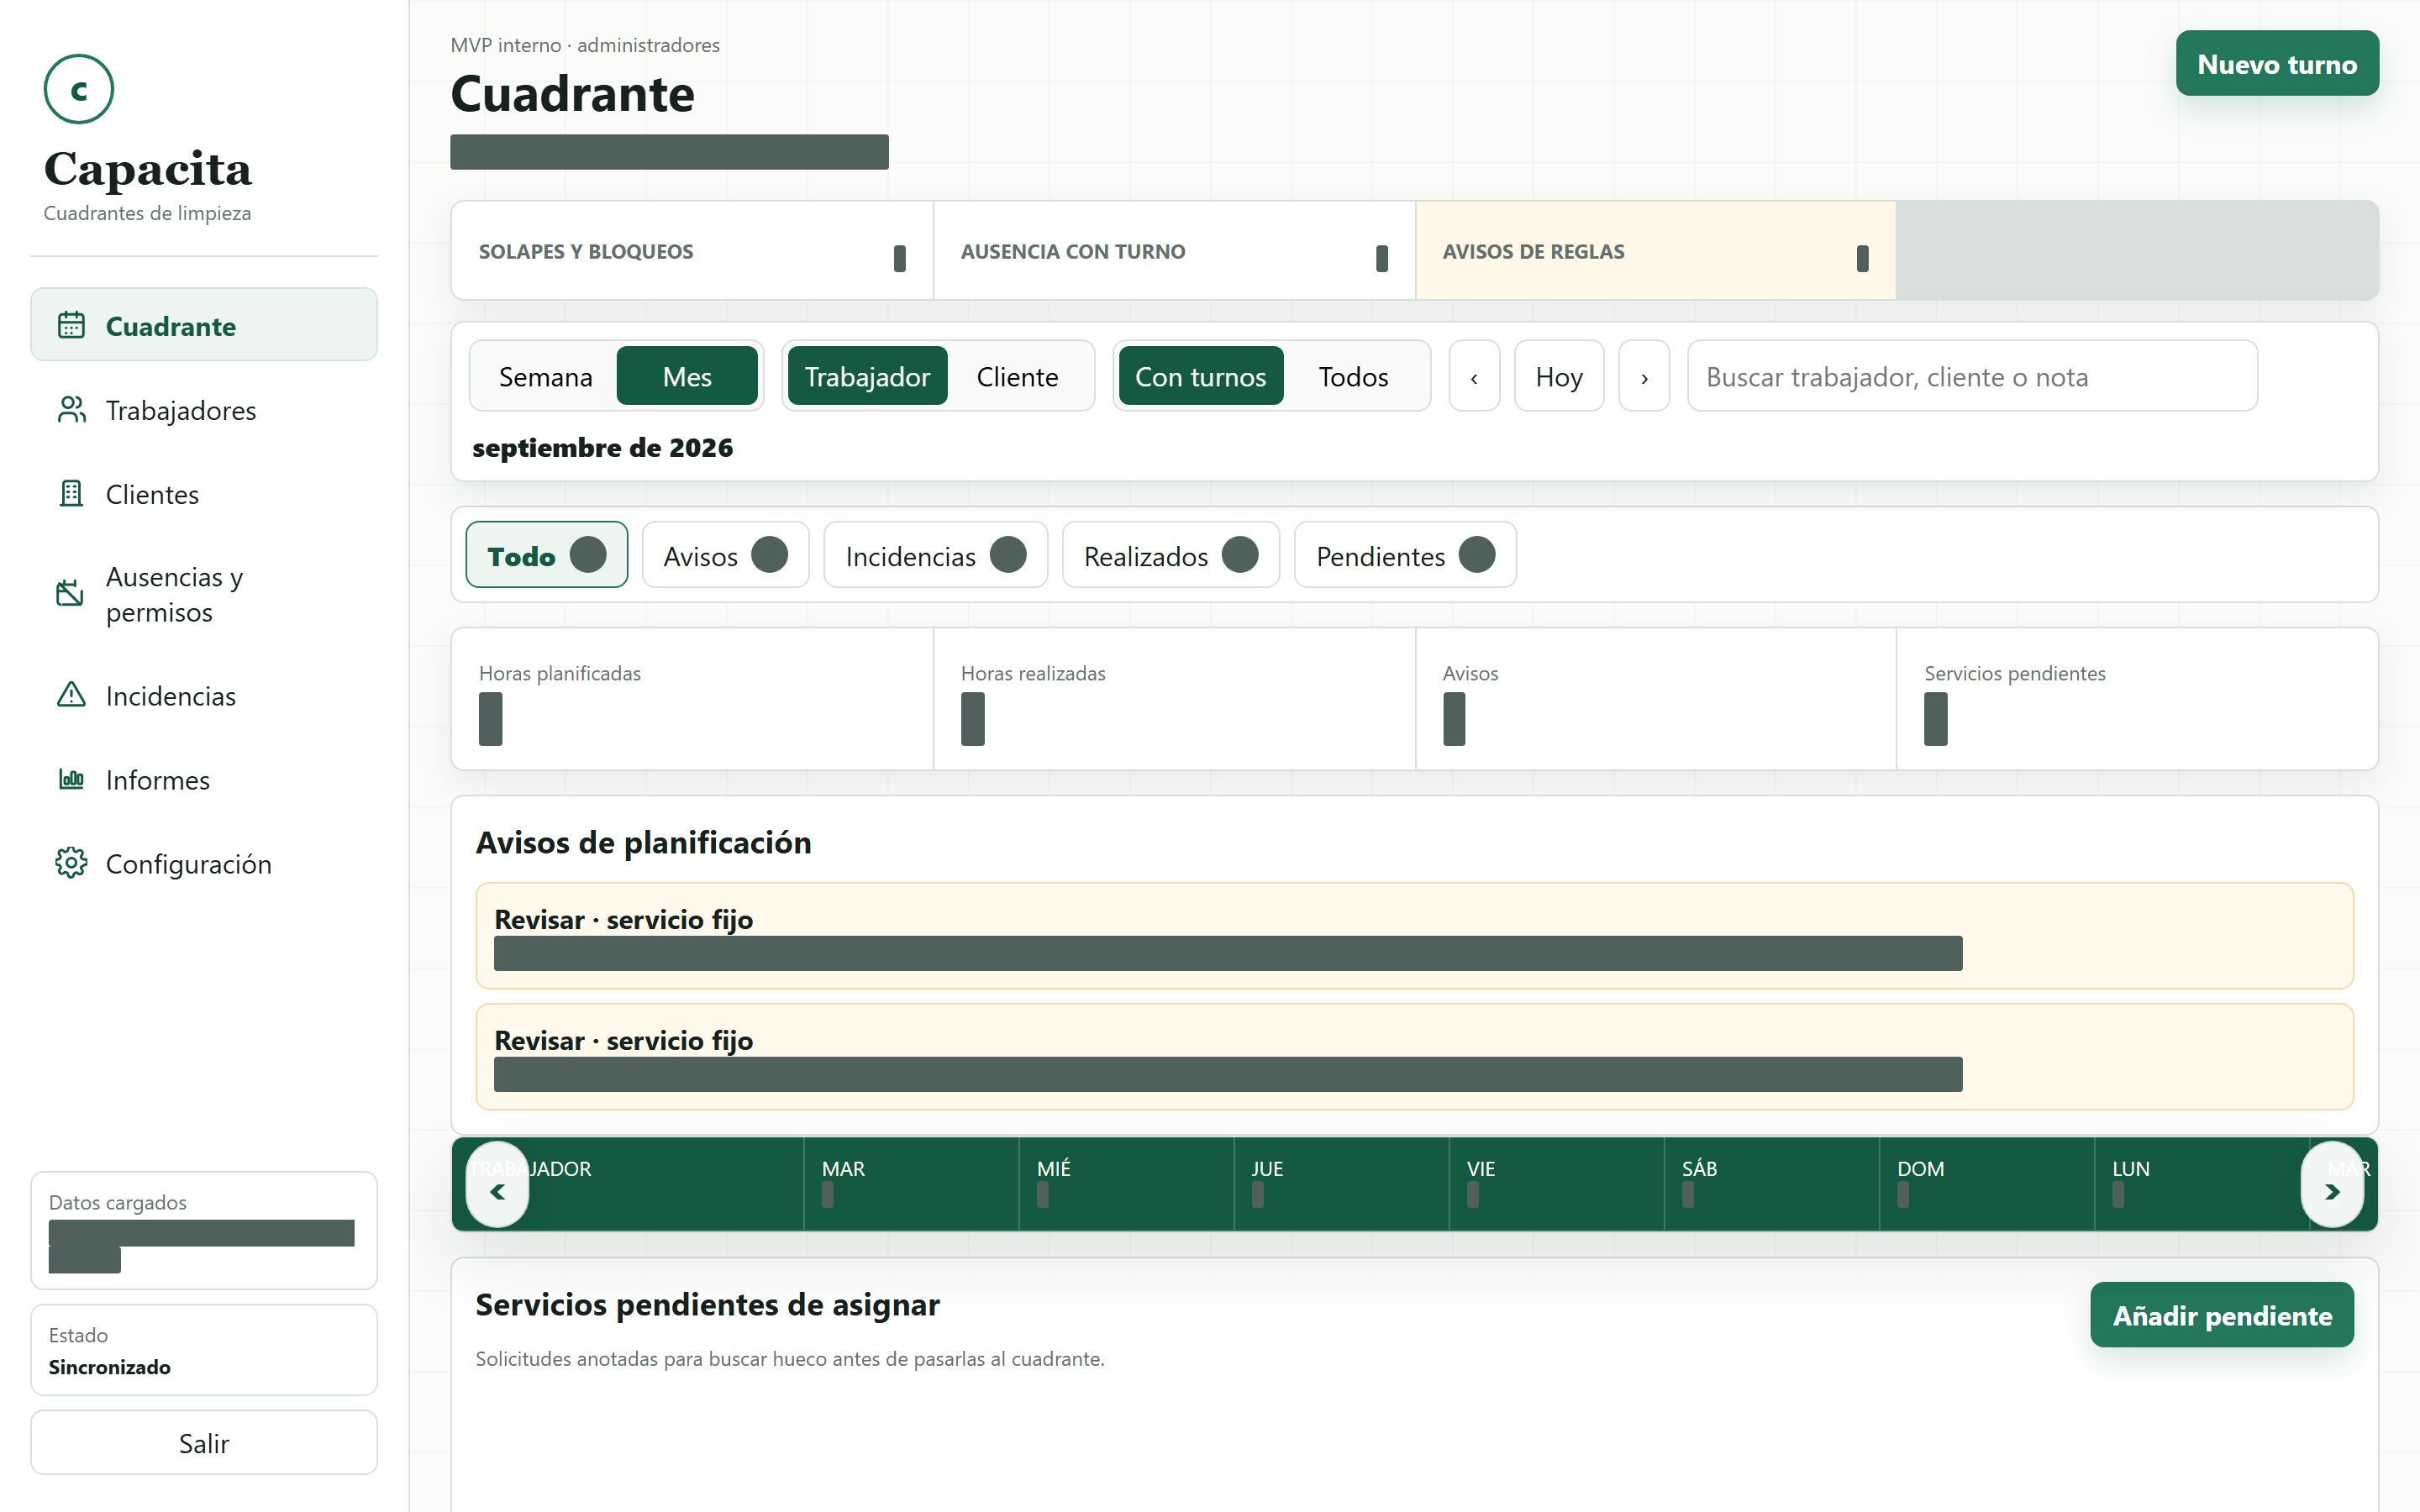
Task: Click the Sincronizado status text
Action: click(109, 1367)
